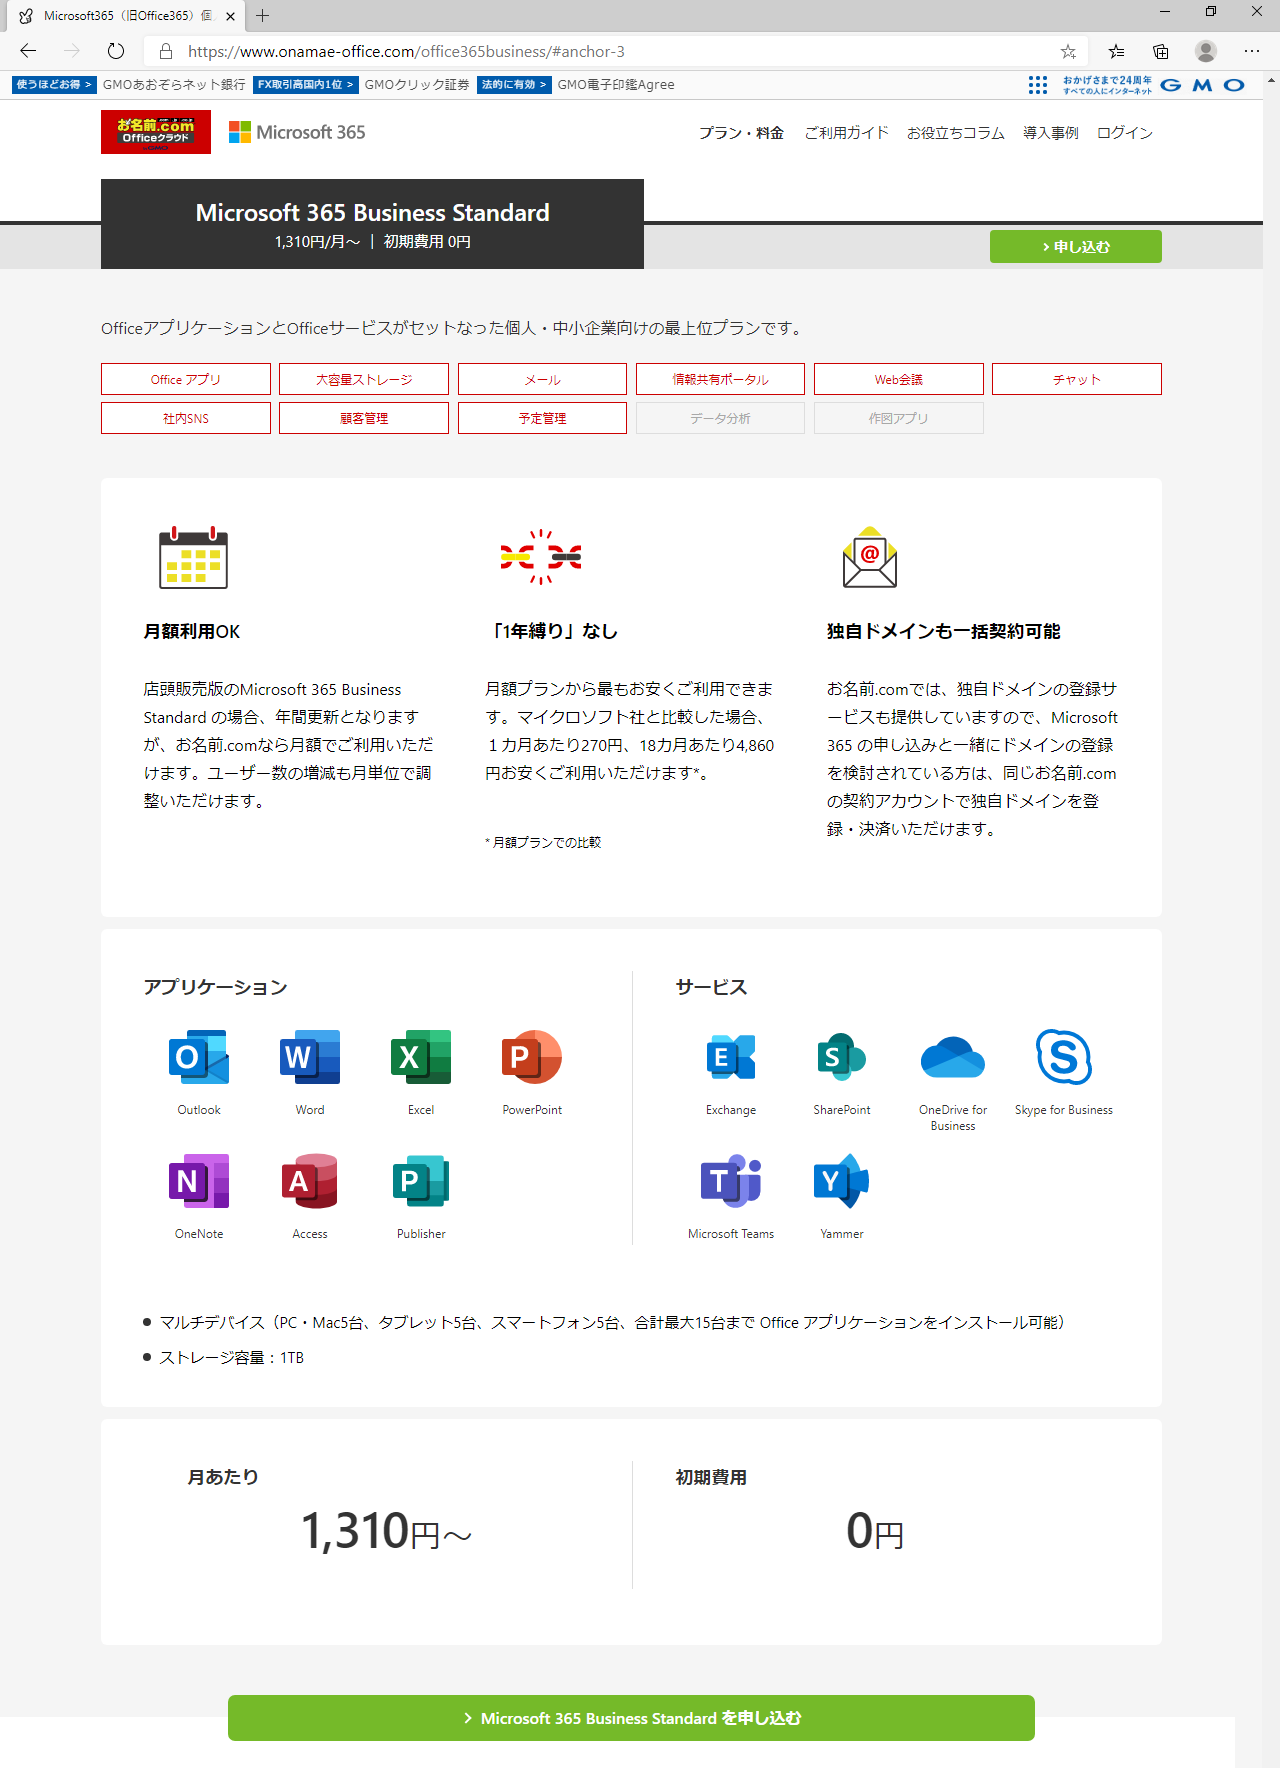Screen dimensions: 1280x1768
Task: Open the browser settings ellipsis menu
Action: pyautogui.click(x=1252, y=51)
